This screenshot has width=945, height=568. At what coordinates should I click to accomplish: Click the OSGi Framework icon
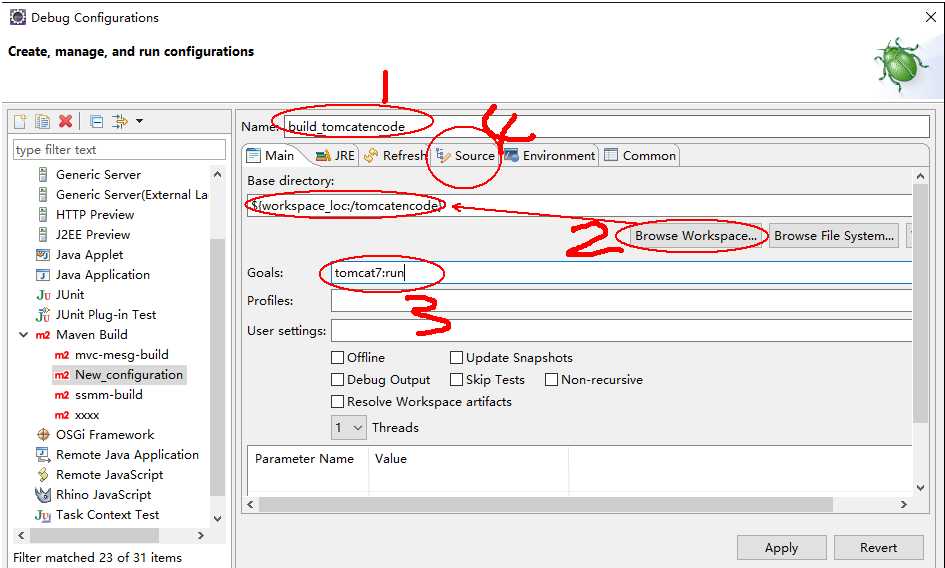tap(43, 435)
